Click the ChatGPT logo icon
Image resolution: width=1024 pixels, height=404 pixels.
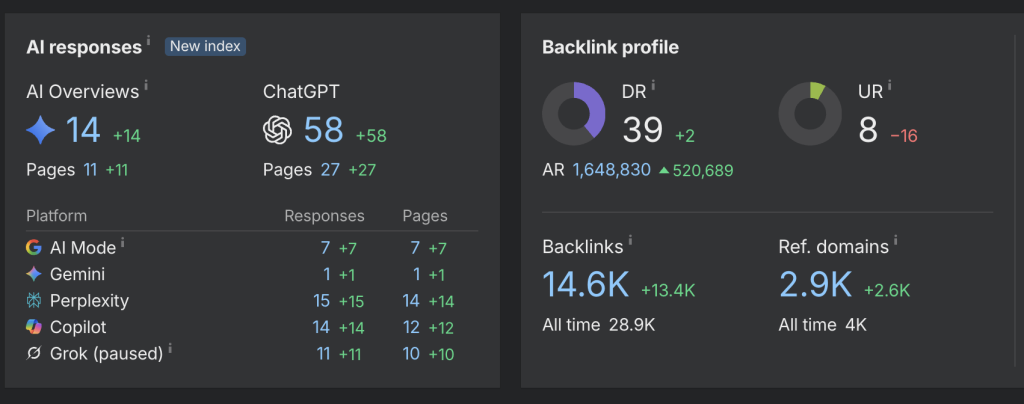278,130
